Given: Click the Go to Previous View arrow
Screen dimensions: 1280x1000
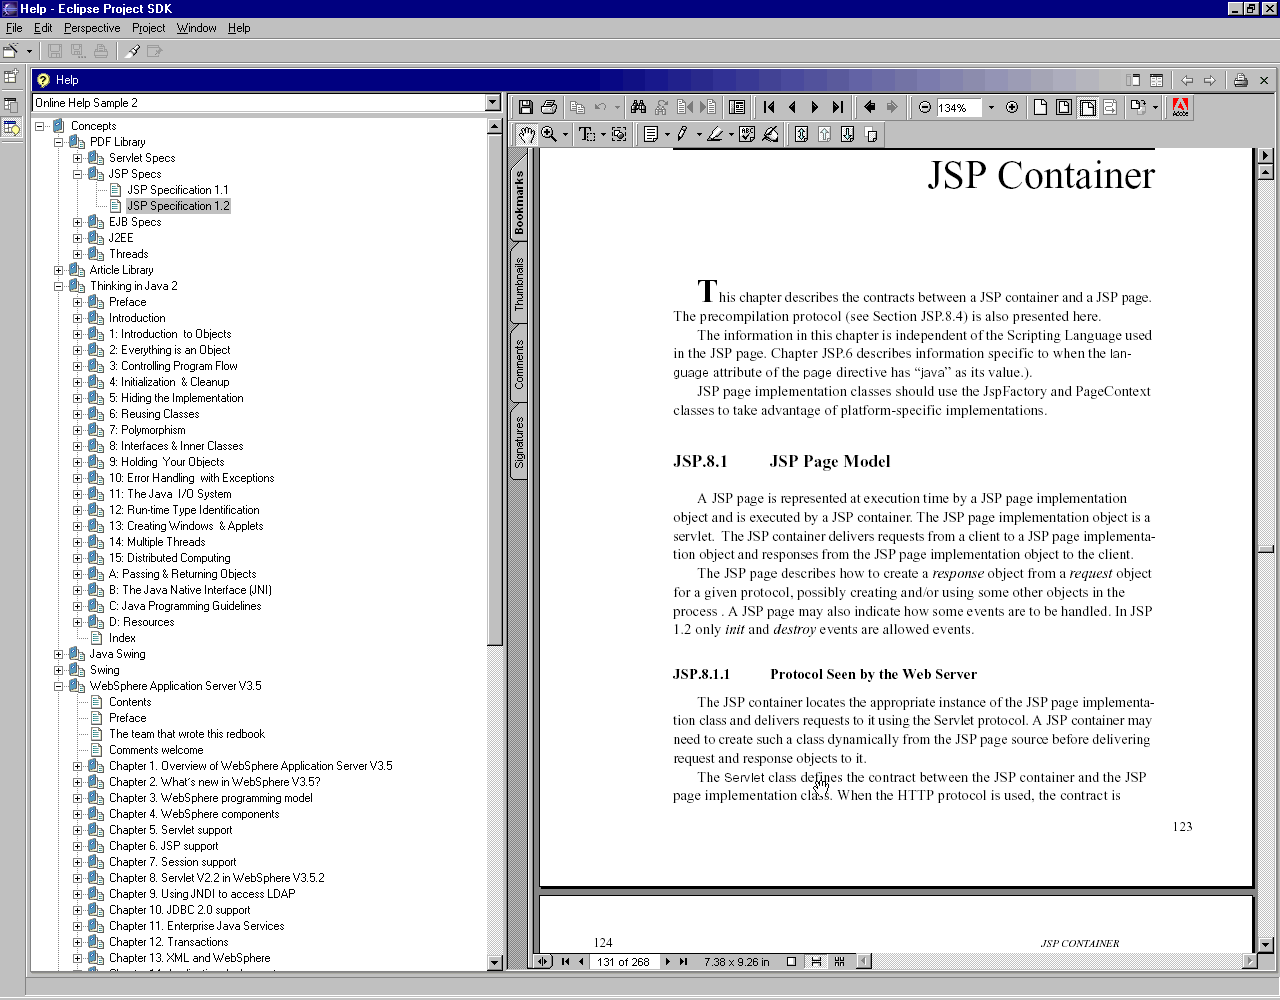Looking at the screenshot, I should (869, 107).
